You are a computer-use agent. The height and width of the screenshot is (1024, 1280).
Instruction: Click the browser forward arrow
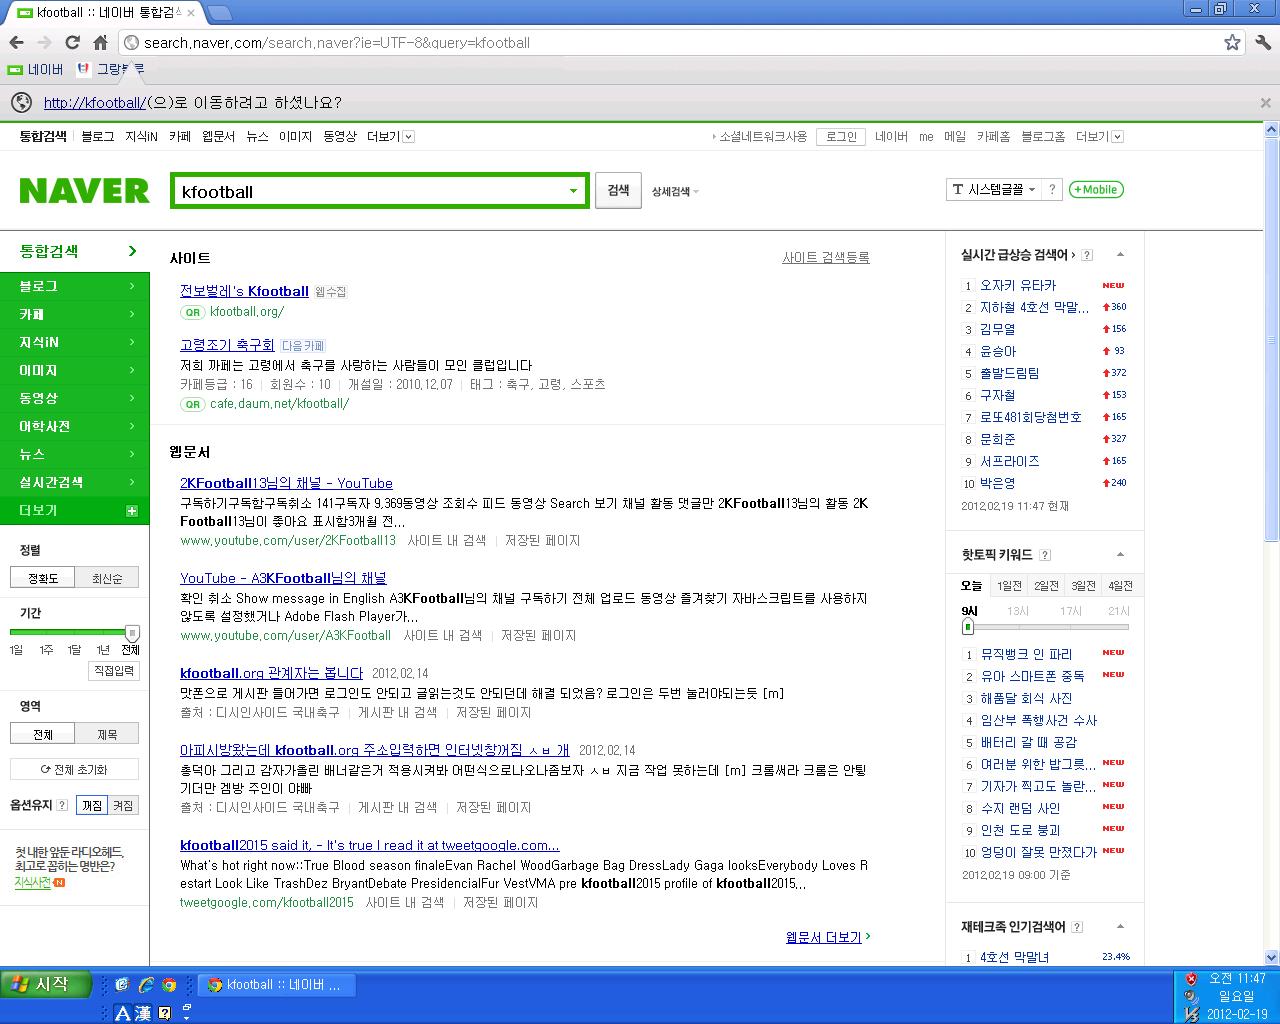(44, 42)
